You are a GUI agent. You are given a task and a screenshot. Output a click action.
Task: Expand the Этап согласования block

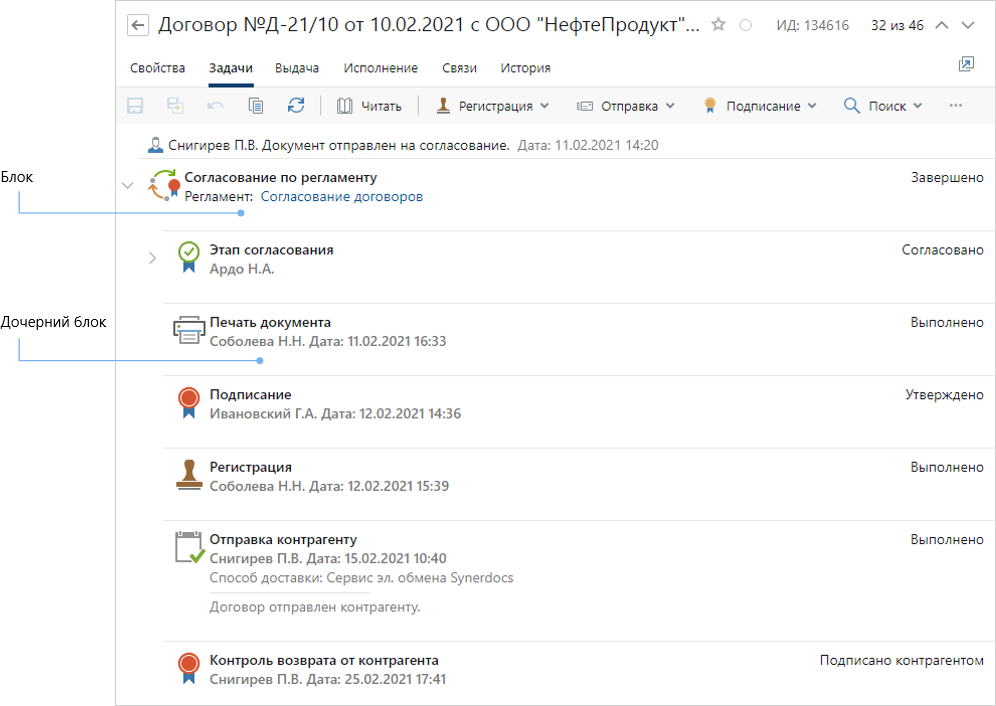(x=152, y=258)
